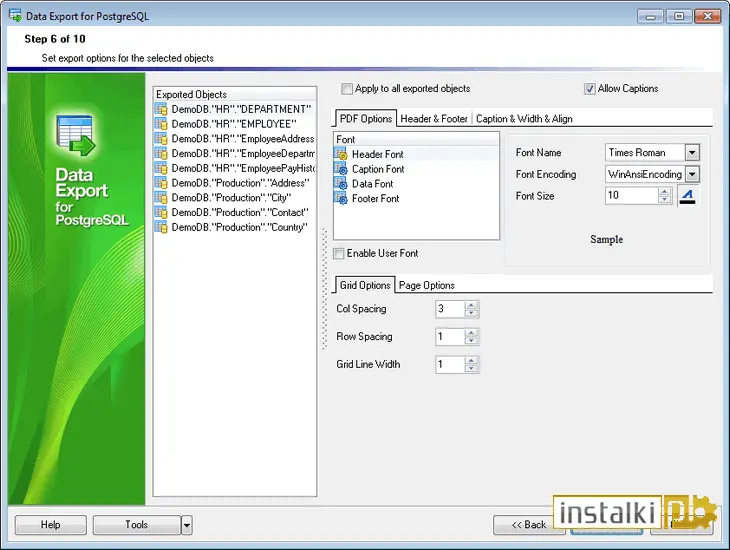
Task: Expand the Tools button dropdown arrow
Action: click(187, 525)
